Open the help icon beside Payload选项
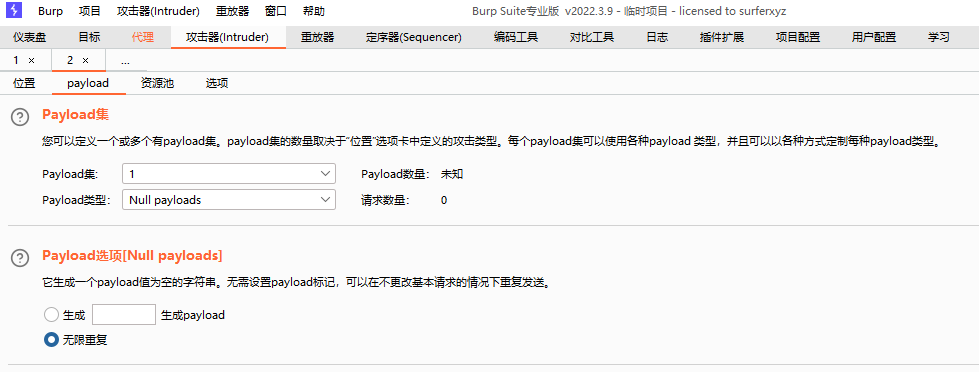The width and height of the screenshot is (979, 372). coord(20,257)
